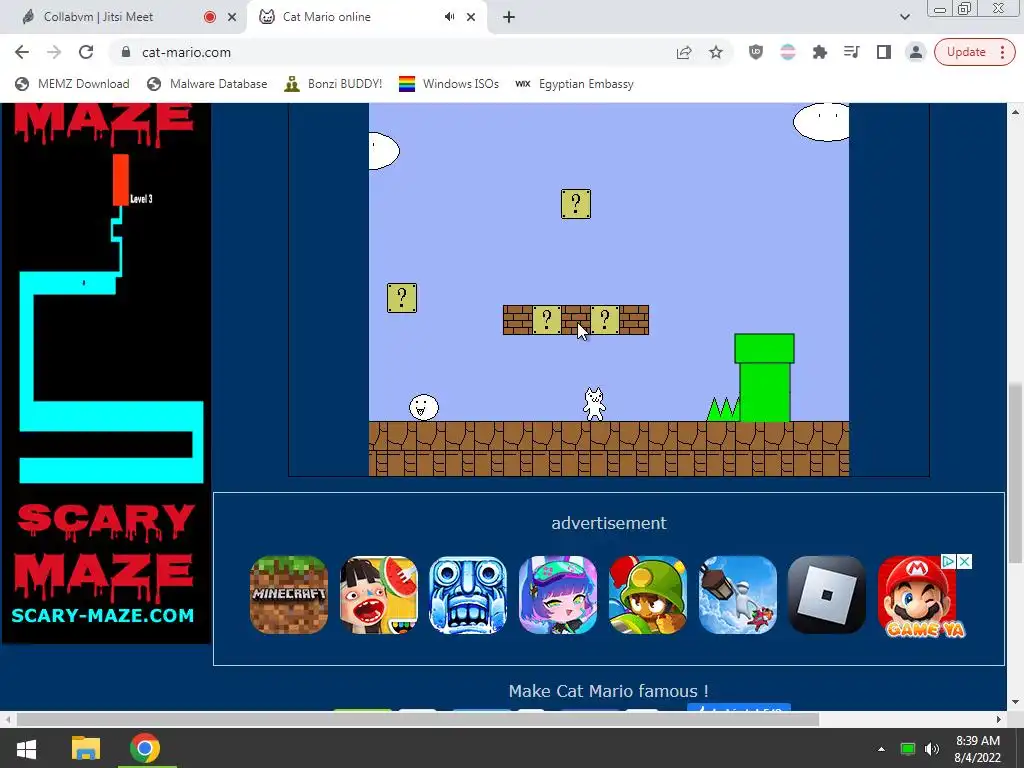Click the Chrome taskbar icon
Screen dimensions: 1024x768
click(145, 748)
